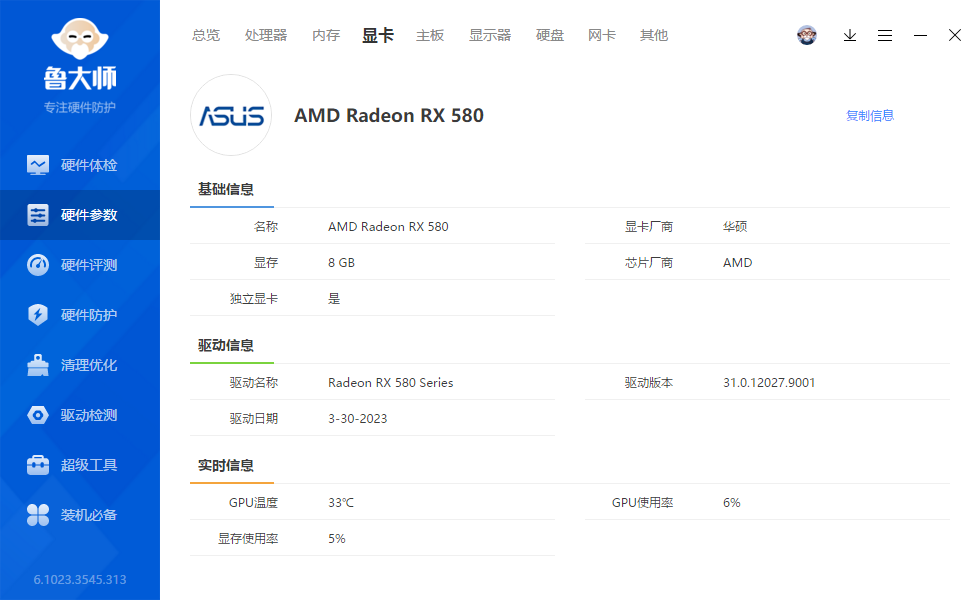Show the 其他 tab
The width and height of the screenshot is (980, 600).
(x=654, y=36)
